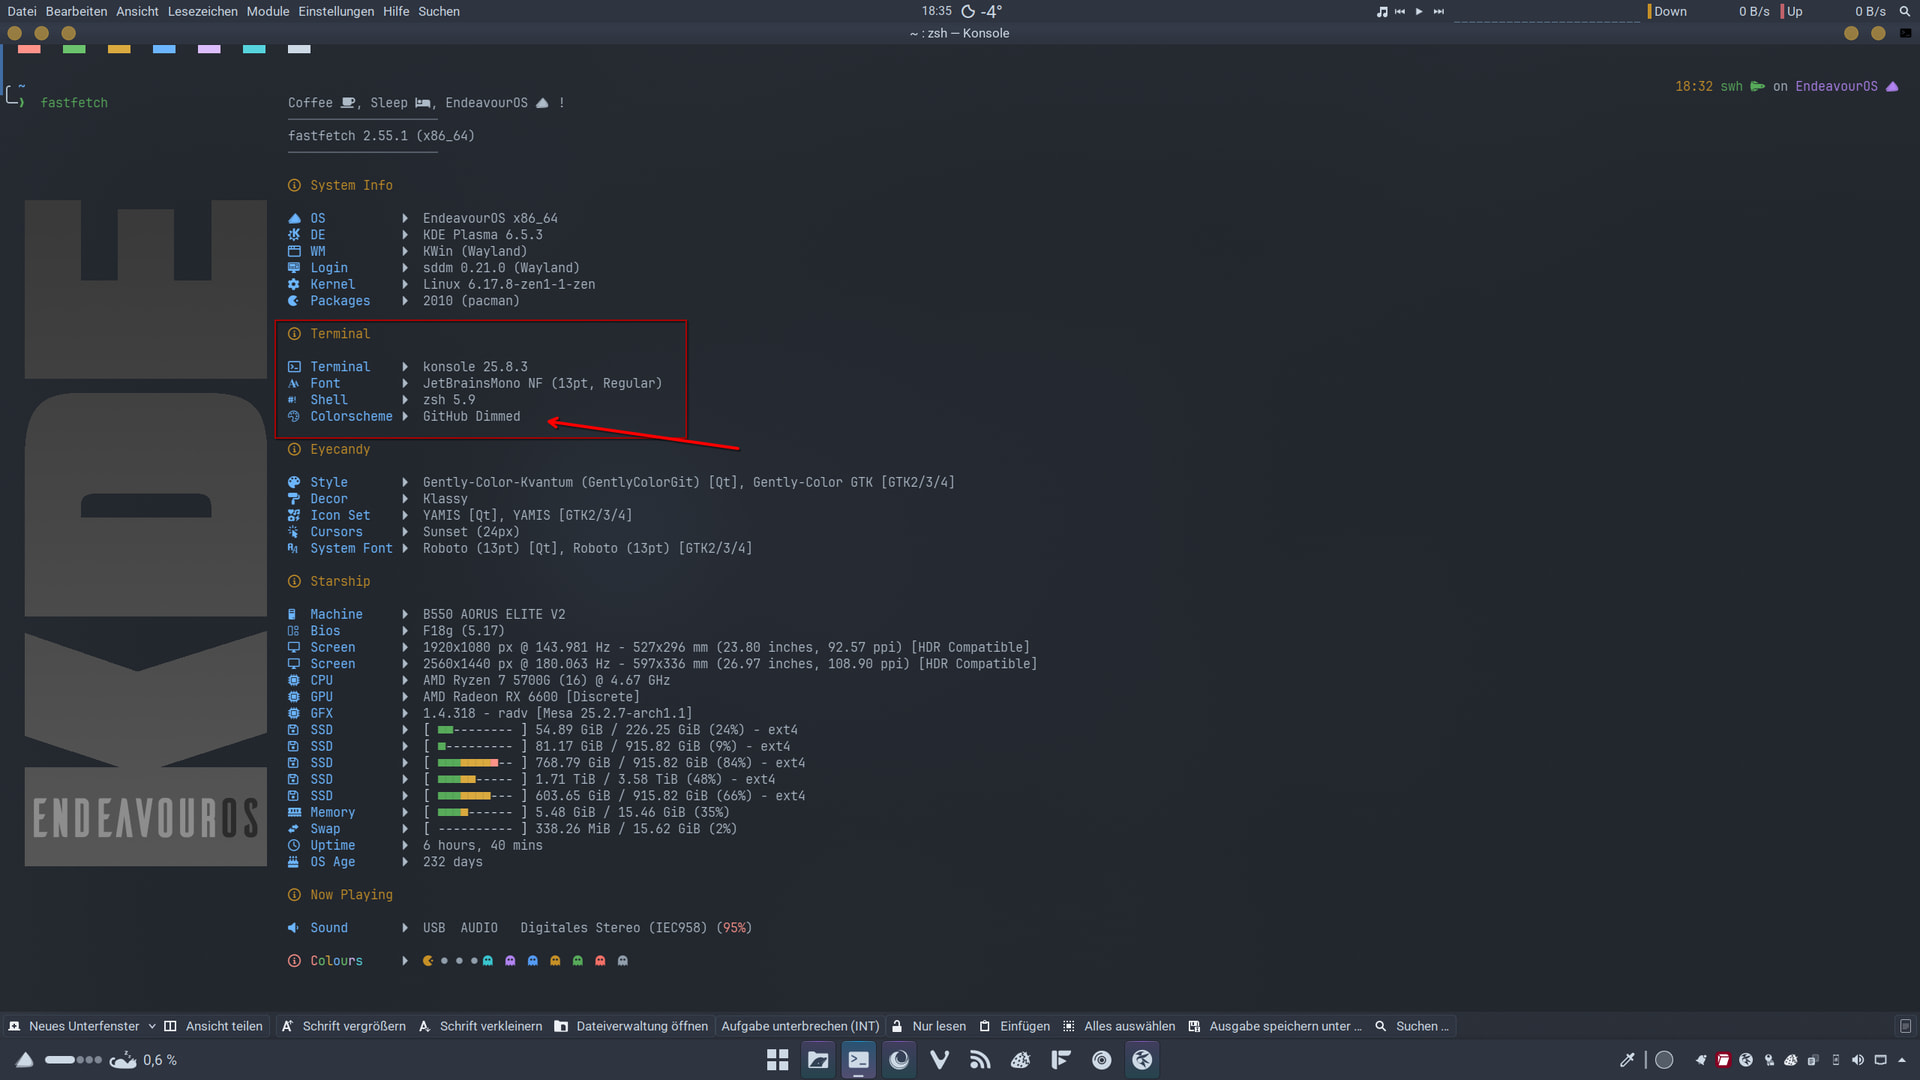The image size is (1920, 1080).
Task: Open the Lesezeichen menu
Action: click(202, 11)
